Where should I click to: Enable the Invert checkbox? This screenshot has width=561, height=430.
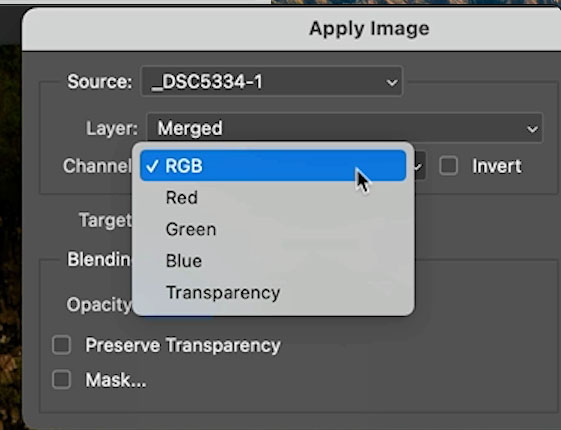click(x=449, y=166)
